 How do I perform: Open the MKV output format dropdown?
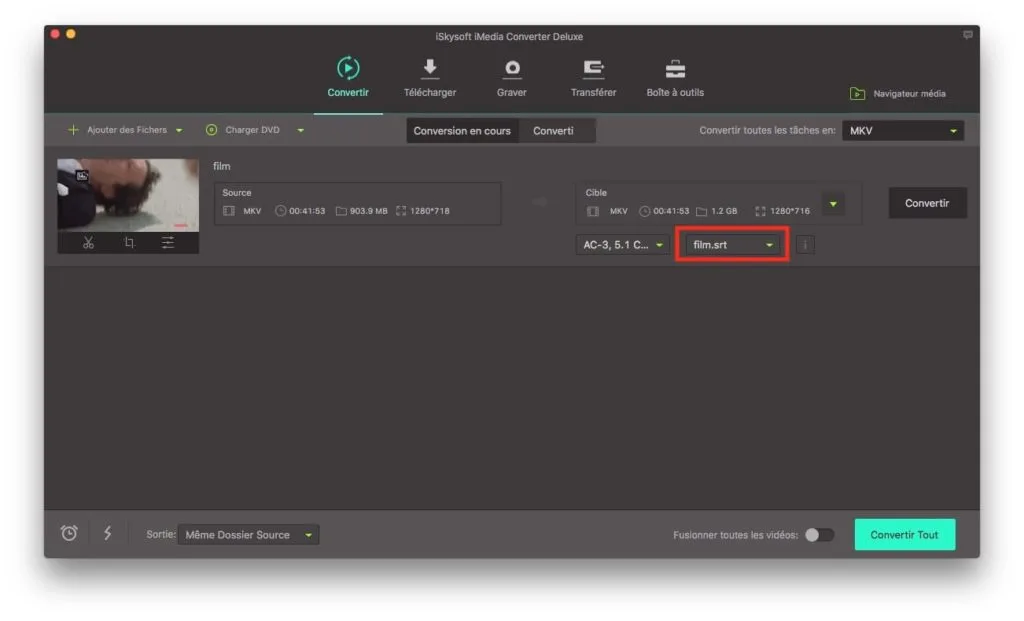pyautogui.click(x=903, y=131)
